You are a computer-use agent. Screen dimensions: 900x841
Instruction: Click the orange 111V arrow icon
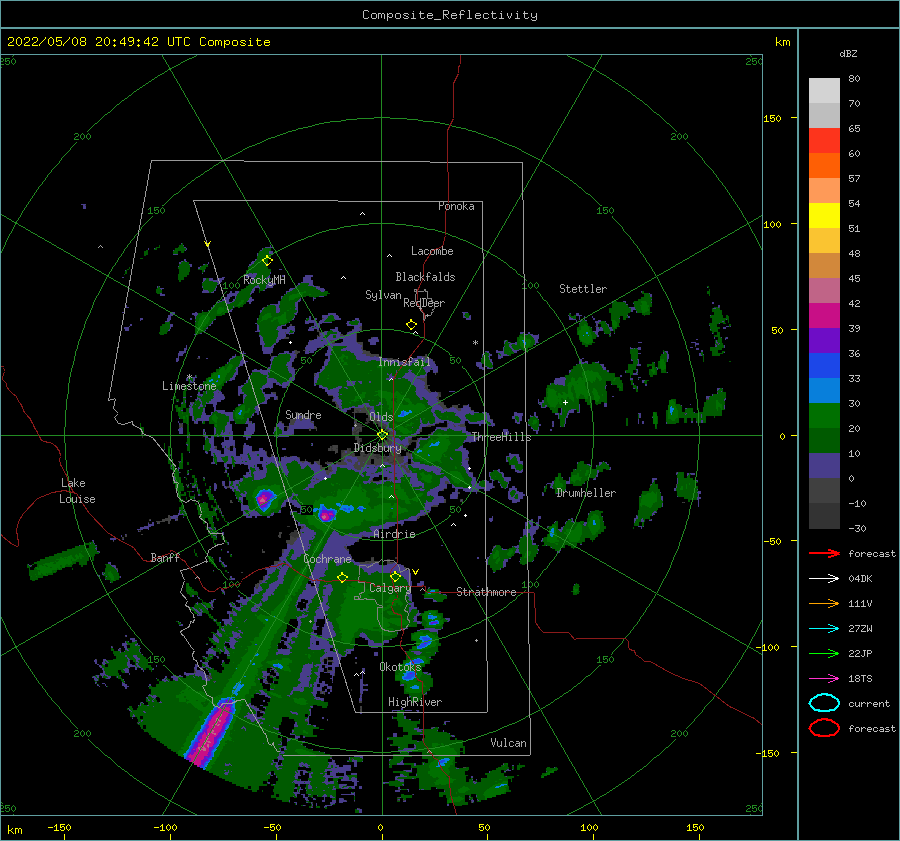pos(824,603)
